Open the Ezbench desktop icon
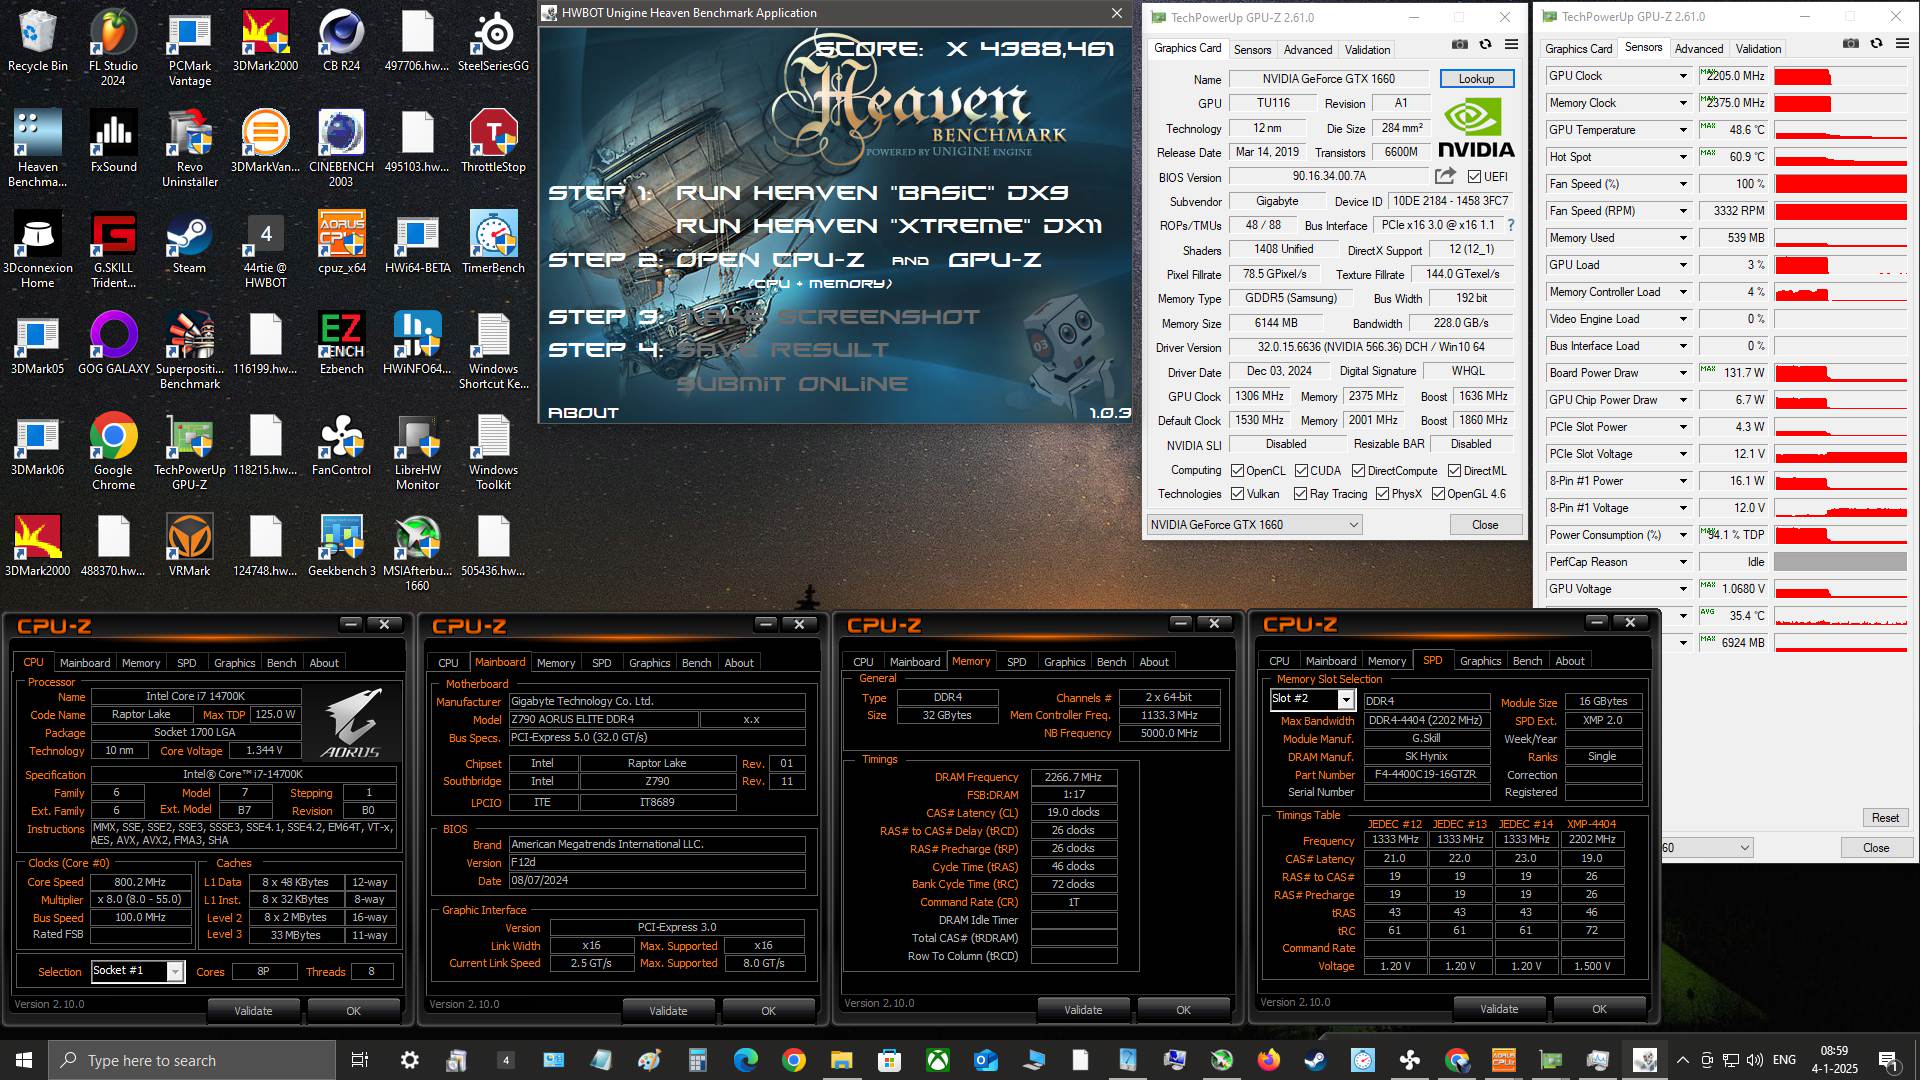The width and height of the screenshot is (1920, 1080). [341, 344]
